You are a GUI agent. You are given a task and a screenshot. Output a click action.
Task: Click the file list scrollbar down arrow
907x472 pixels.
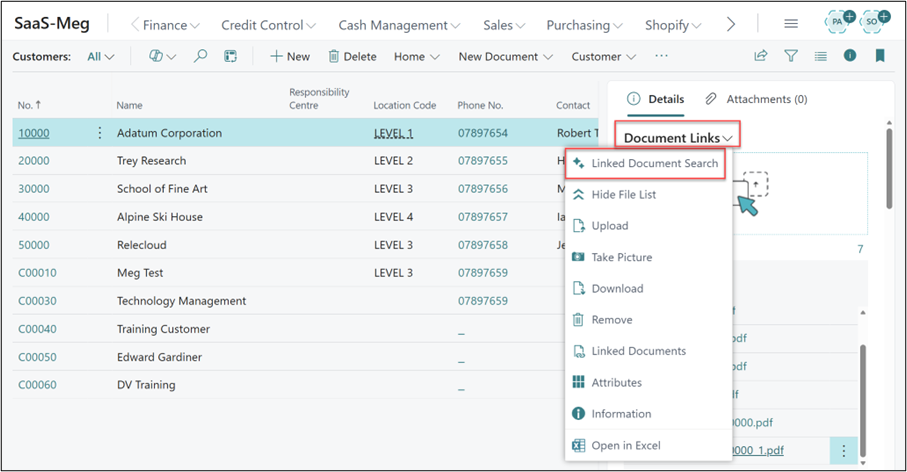(x=862, y=462)
